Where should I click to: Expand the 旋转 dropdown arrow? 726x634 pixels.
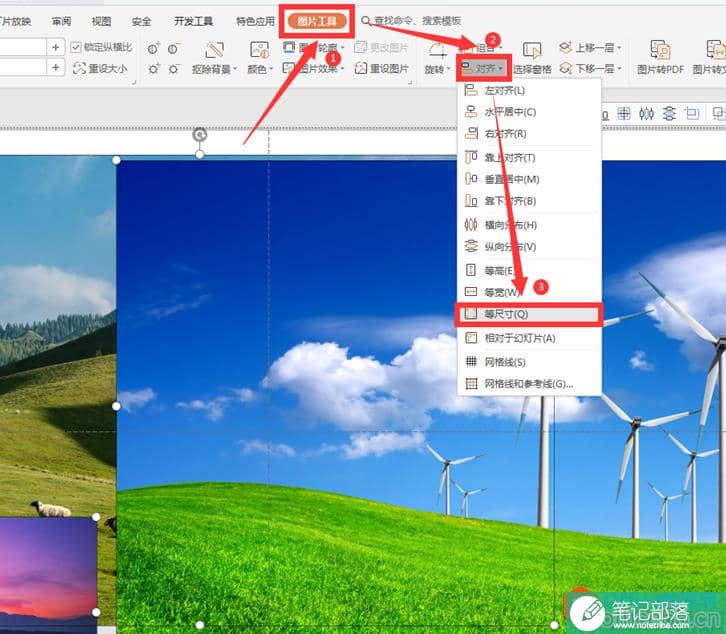point(448,69)
